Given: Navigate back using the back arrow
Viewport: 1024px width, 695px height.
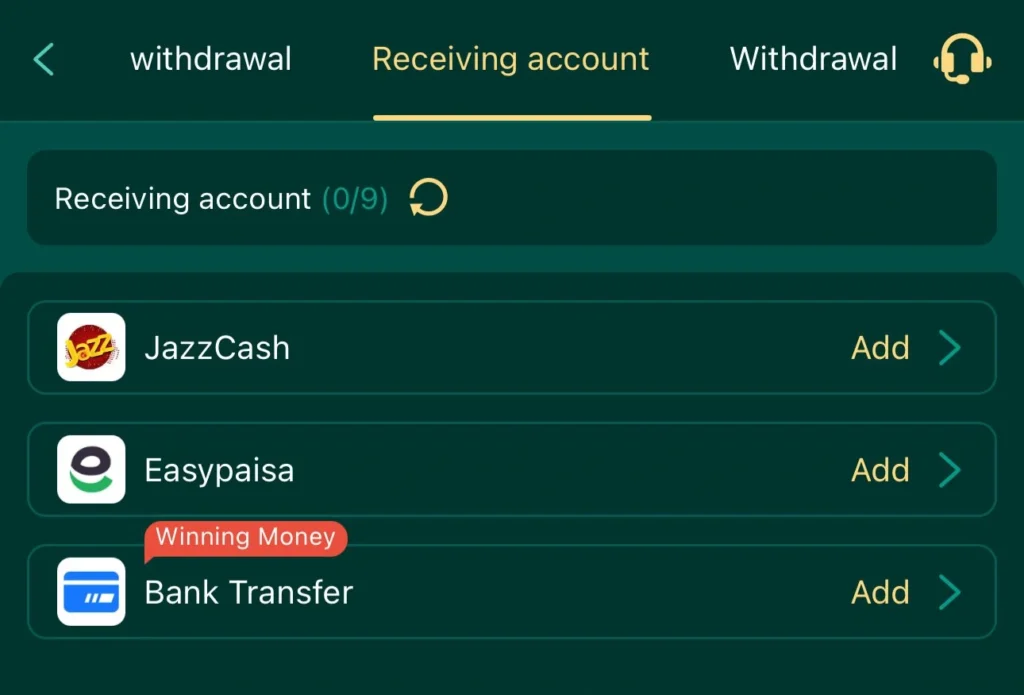Looking at the screenshot, I should 42,59.
